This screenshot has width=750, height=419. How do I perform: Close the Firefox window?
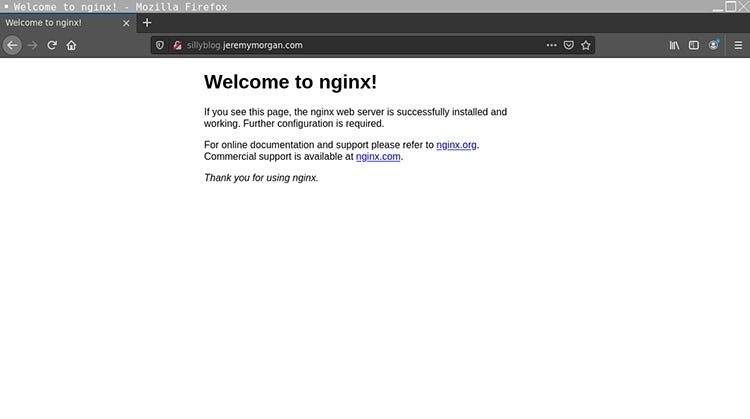tap(744, 6)
